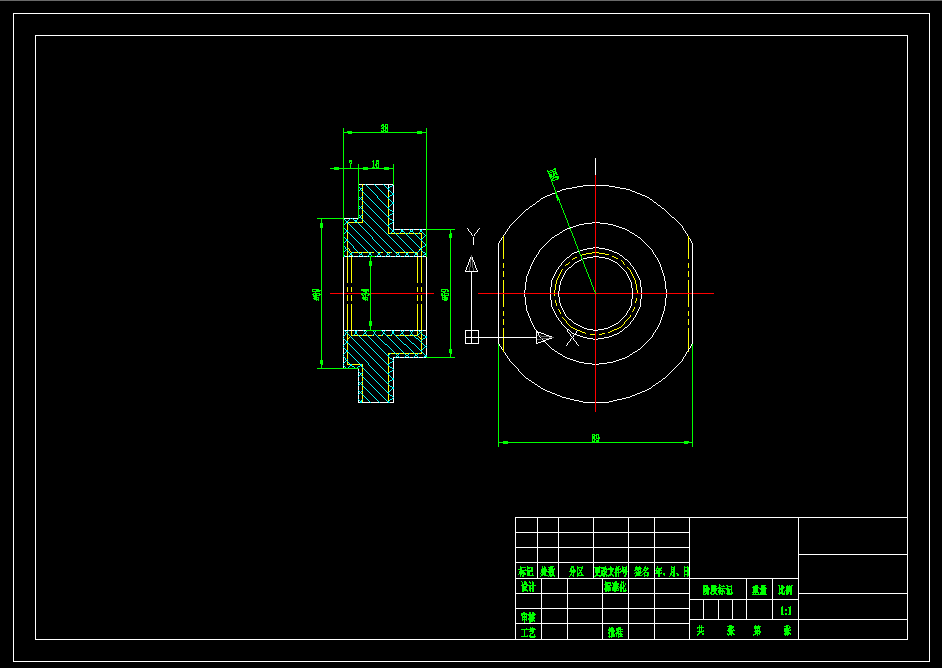
Task: Click the 签名 title block cell
Action: click(642, 571)
